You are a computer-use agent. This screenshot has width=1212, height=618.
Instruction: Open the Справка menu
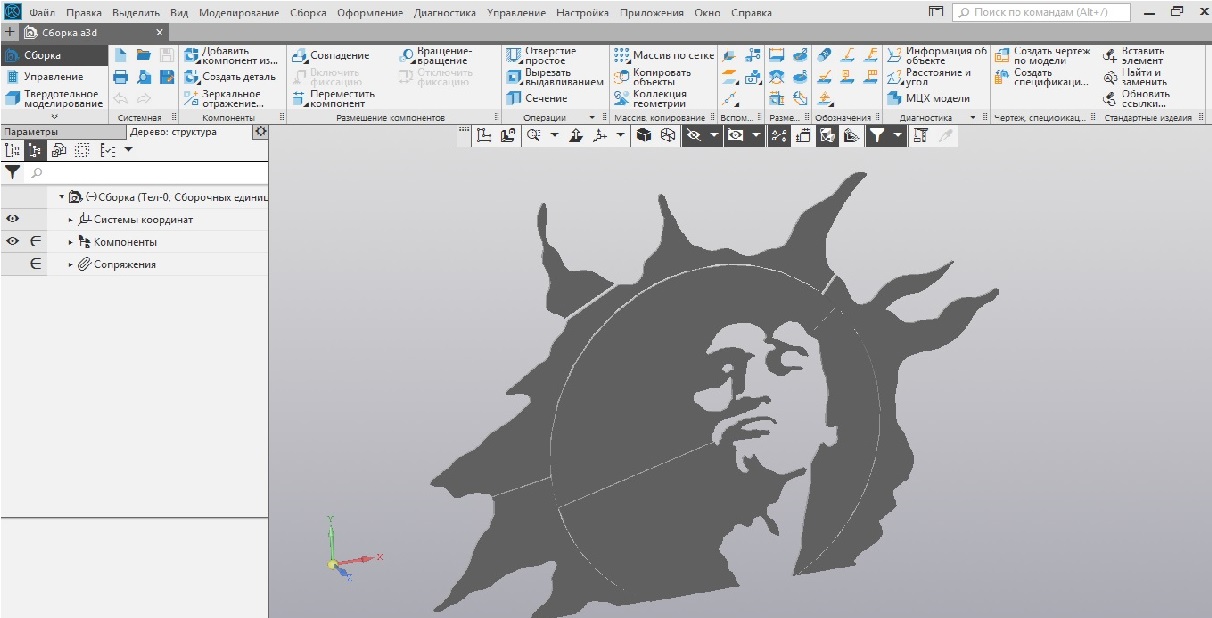751,13
